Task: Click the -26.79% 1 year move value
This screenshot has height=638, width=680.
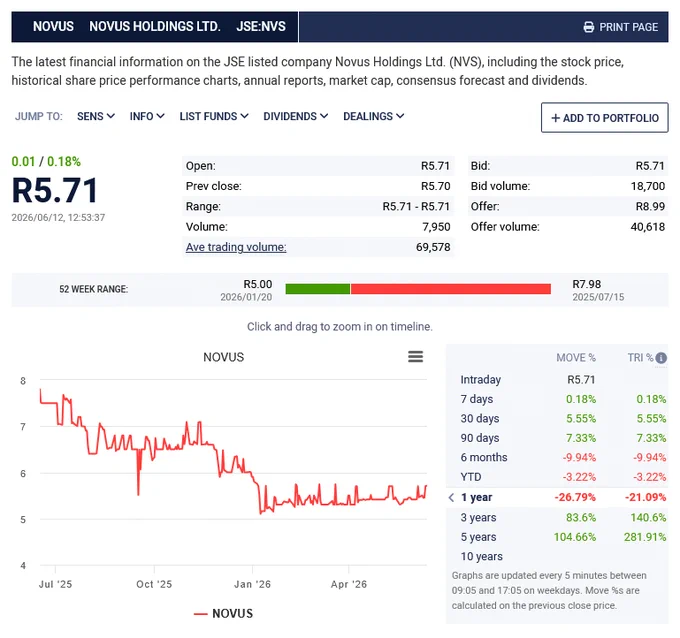Action: [575, 497]
